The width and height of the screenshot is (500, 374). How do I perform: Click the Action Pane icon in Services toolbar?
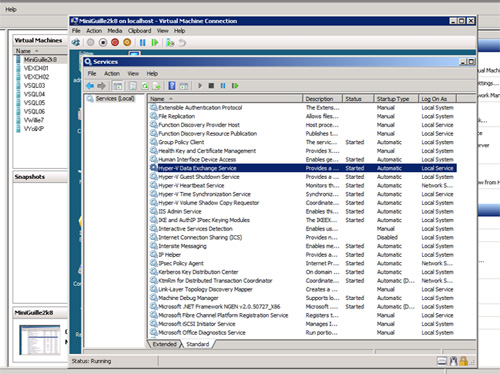coord(184,86)
